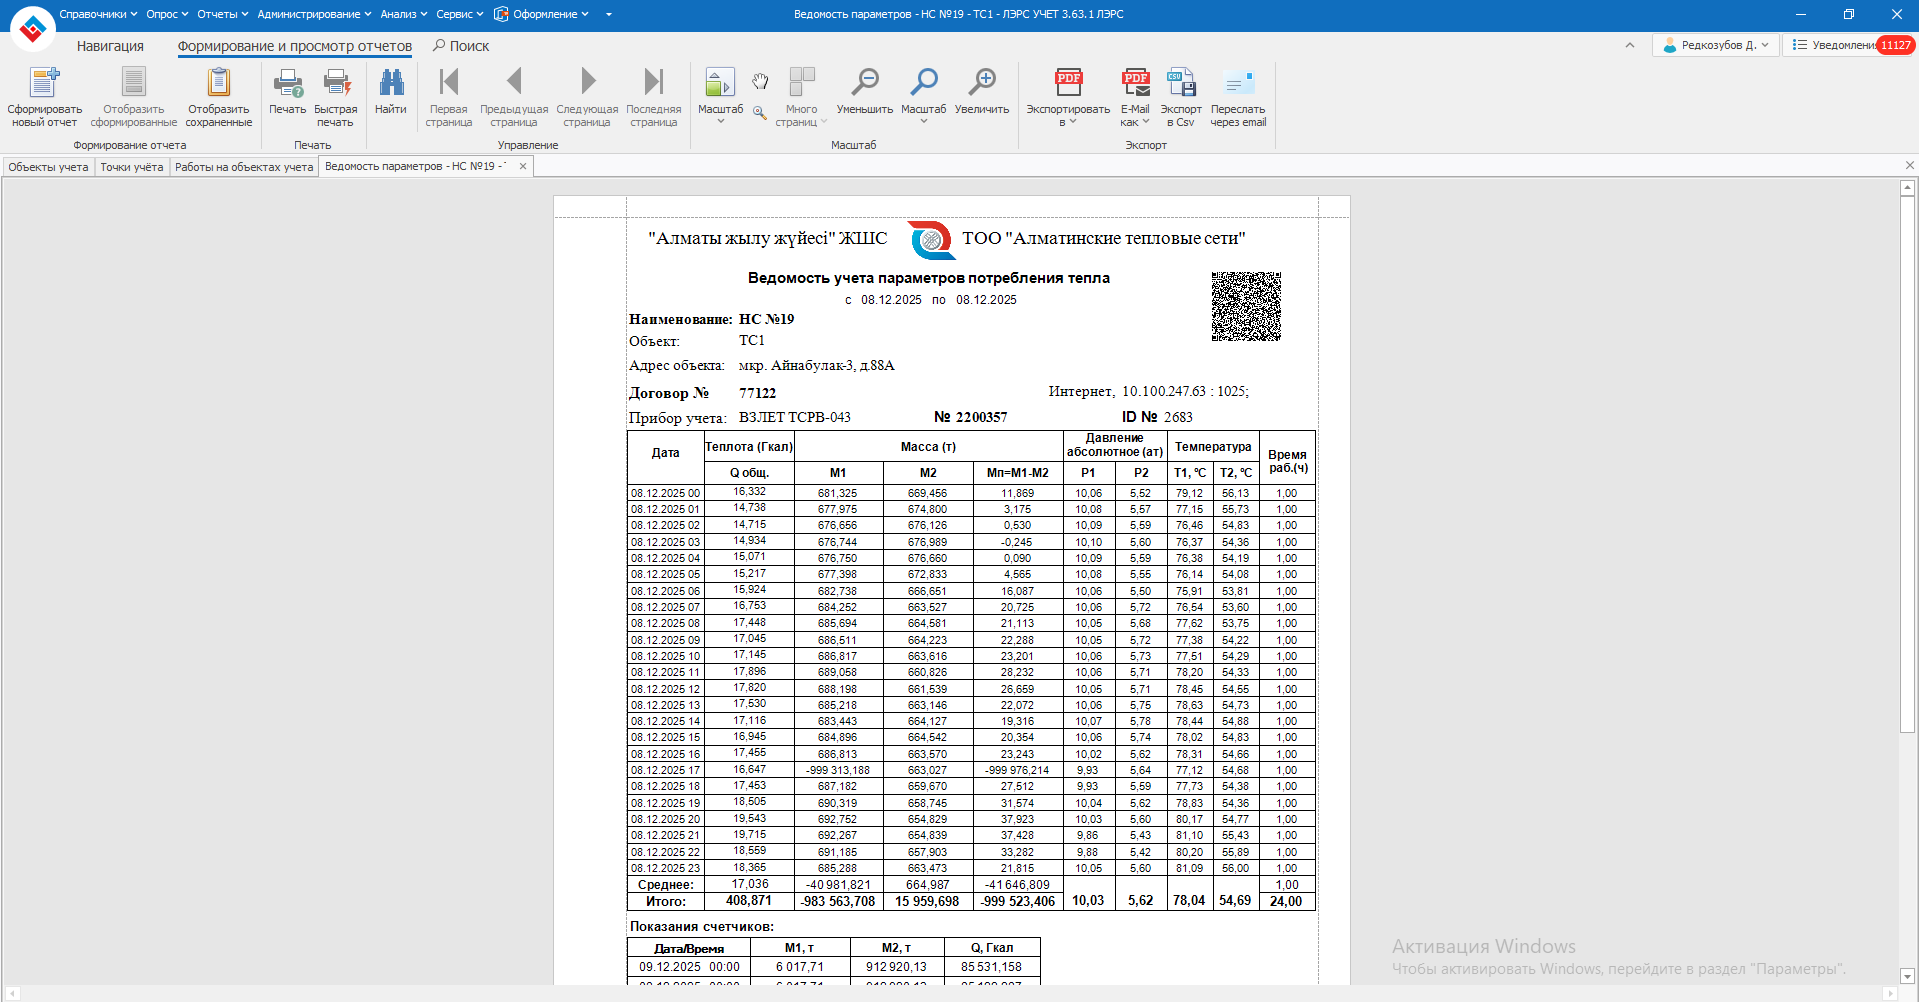Close the Ведомость параметров tab
Image resolution: width=1919 pixels, height=1002 pixels.
coord(522,166)
